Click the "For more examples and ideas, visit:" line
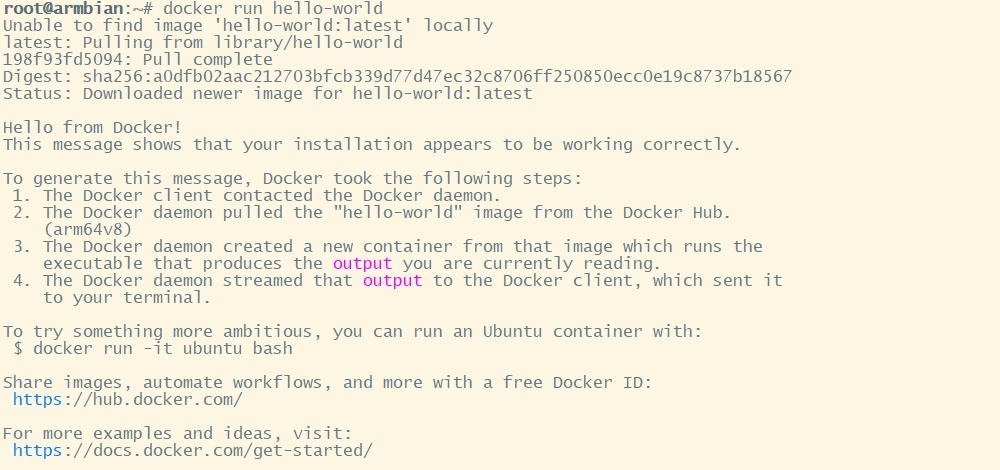This screenshot has width=1000, height=470. [x=177, y=433]
